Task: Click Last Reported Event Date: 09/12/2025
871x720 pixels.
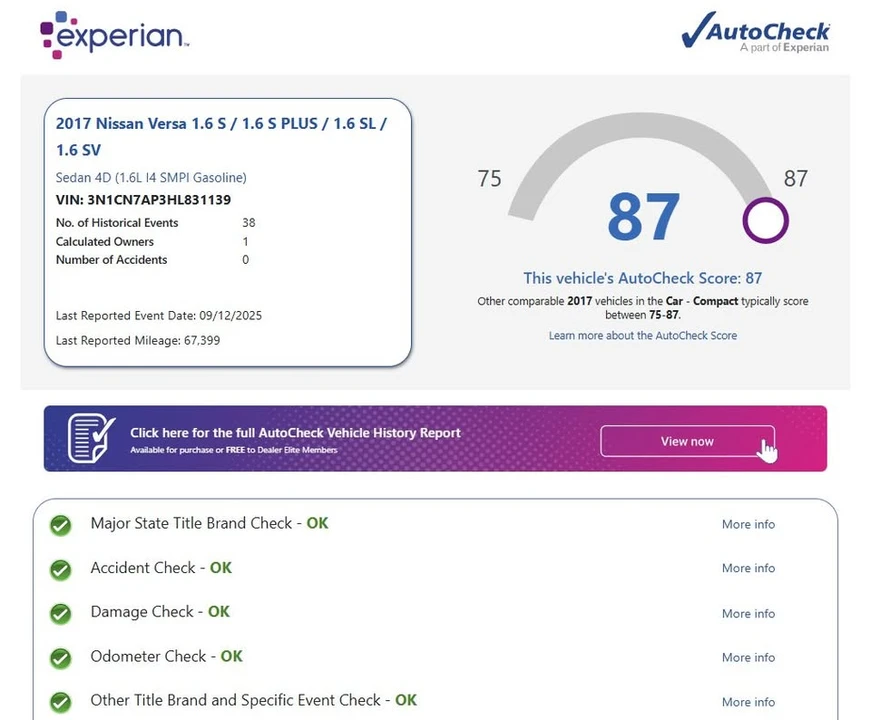Action: point(159,316)
